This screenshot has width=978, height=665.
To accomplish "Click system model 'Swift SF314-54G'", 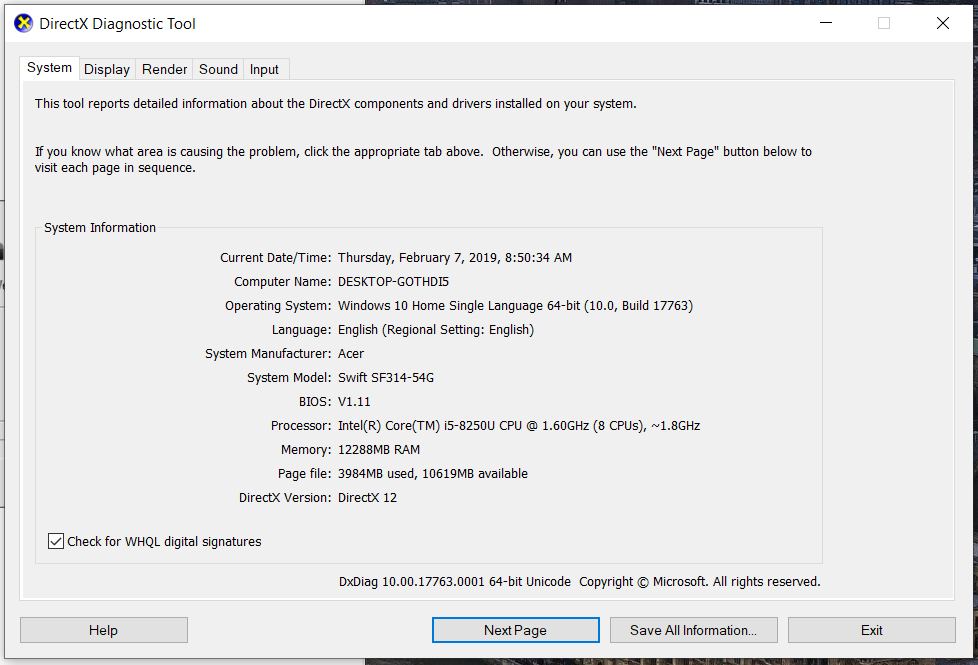I will click(x=386, y=378).
